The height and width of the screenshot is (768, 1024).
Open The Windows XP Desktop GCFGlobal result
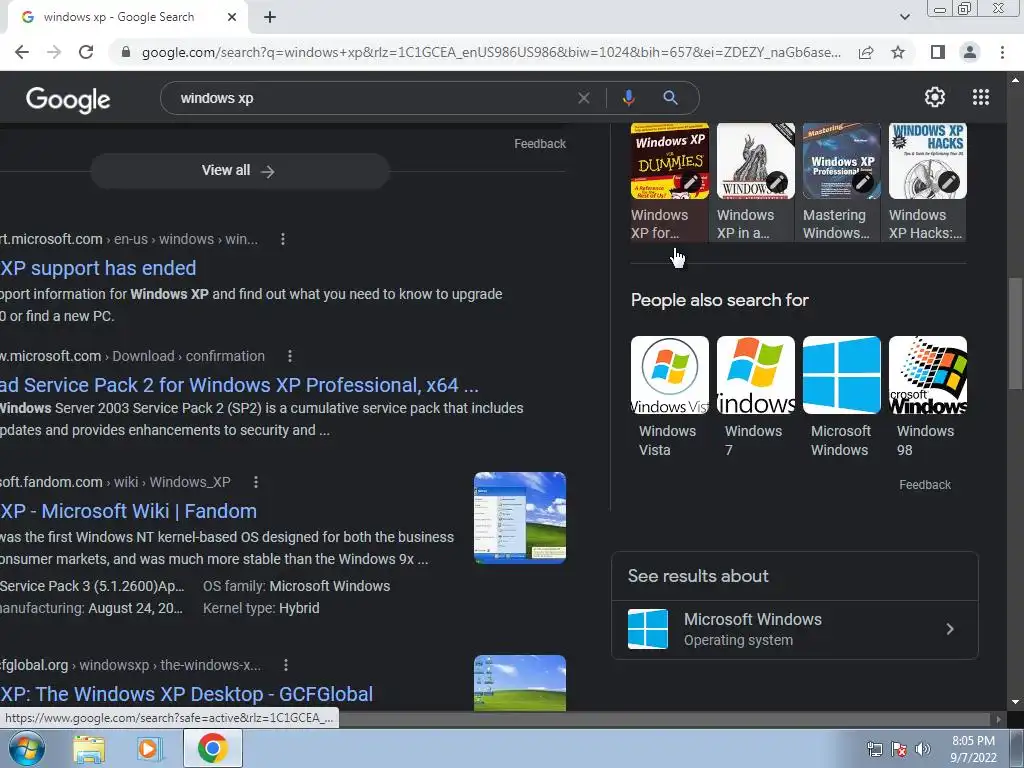(x=186, y=694)
